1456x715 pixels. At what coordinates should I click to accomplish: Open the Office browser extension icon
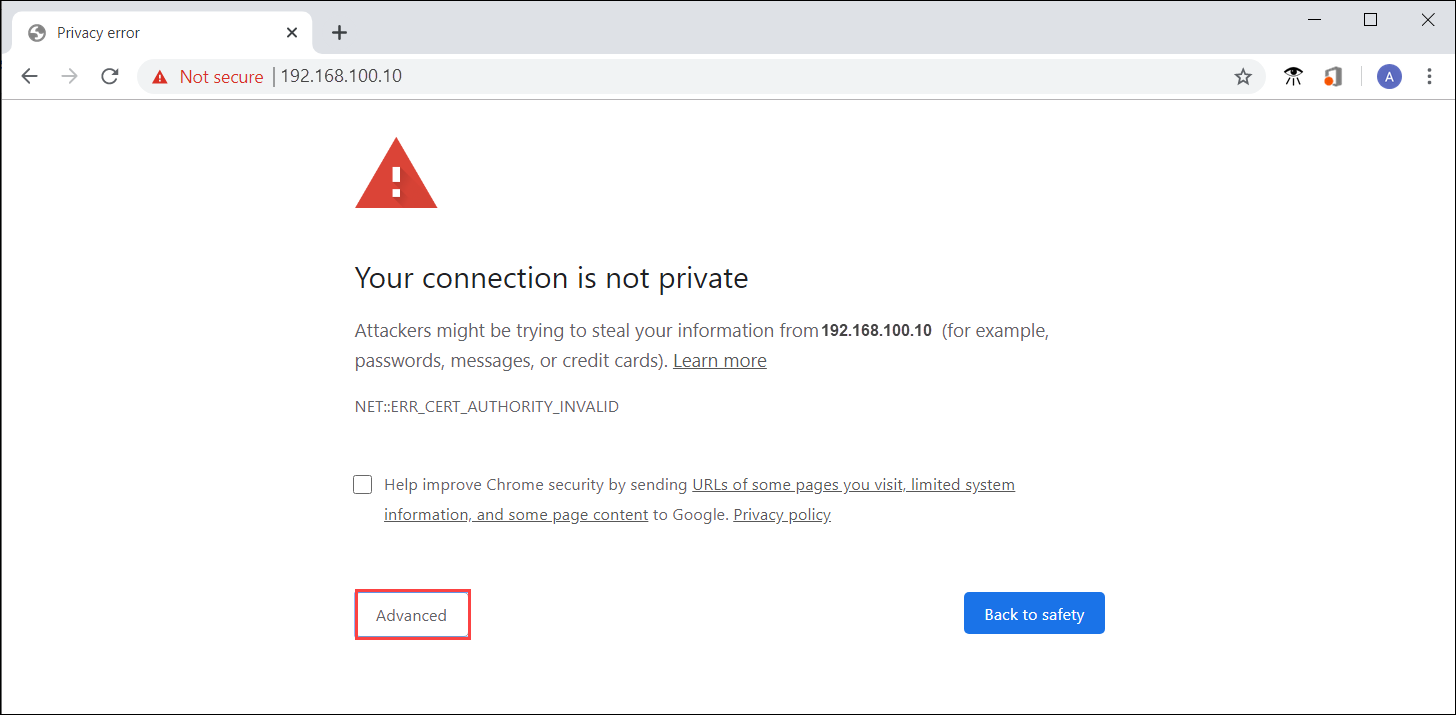tap(1333, 76)
